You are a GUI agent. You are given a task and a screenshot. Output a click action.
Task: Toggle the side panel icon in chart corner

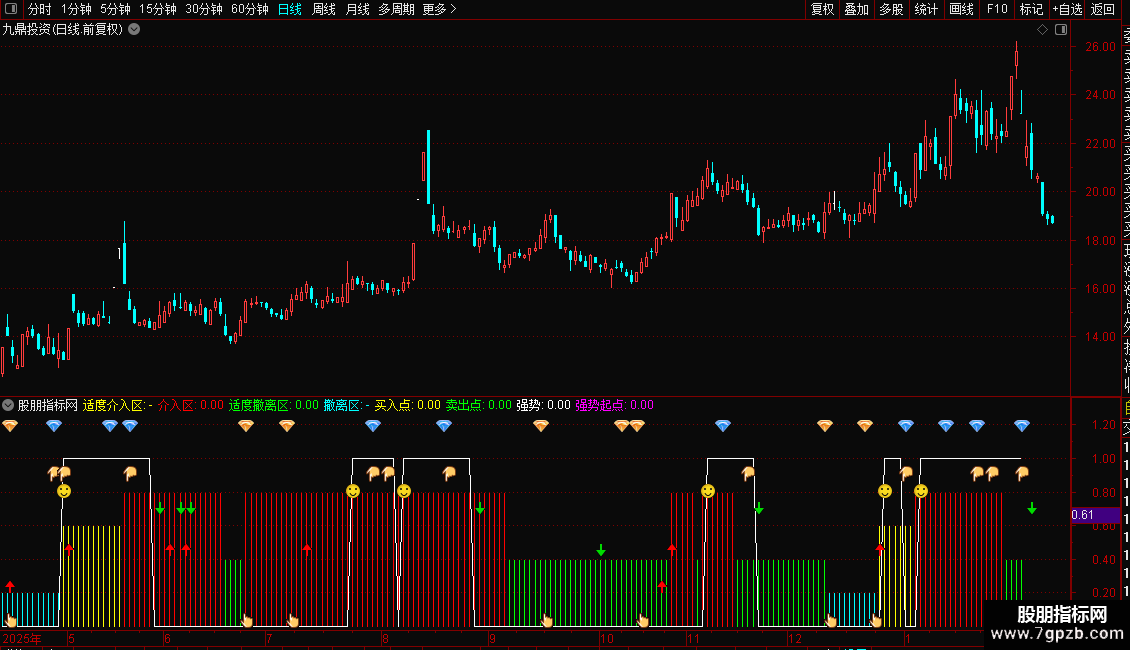1061,30
